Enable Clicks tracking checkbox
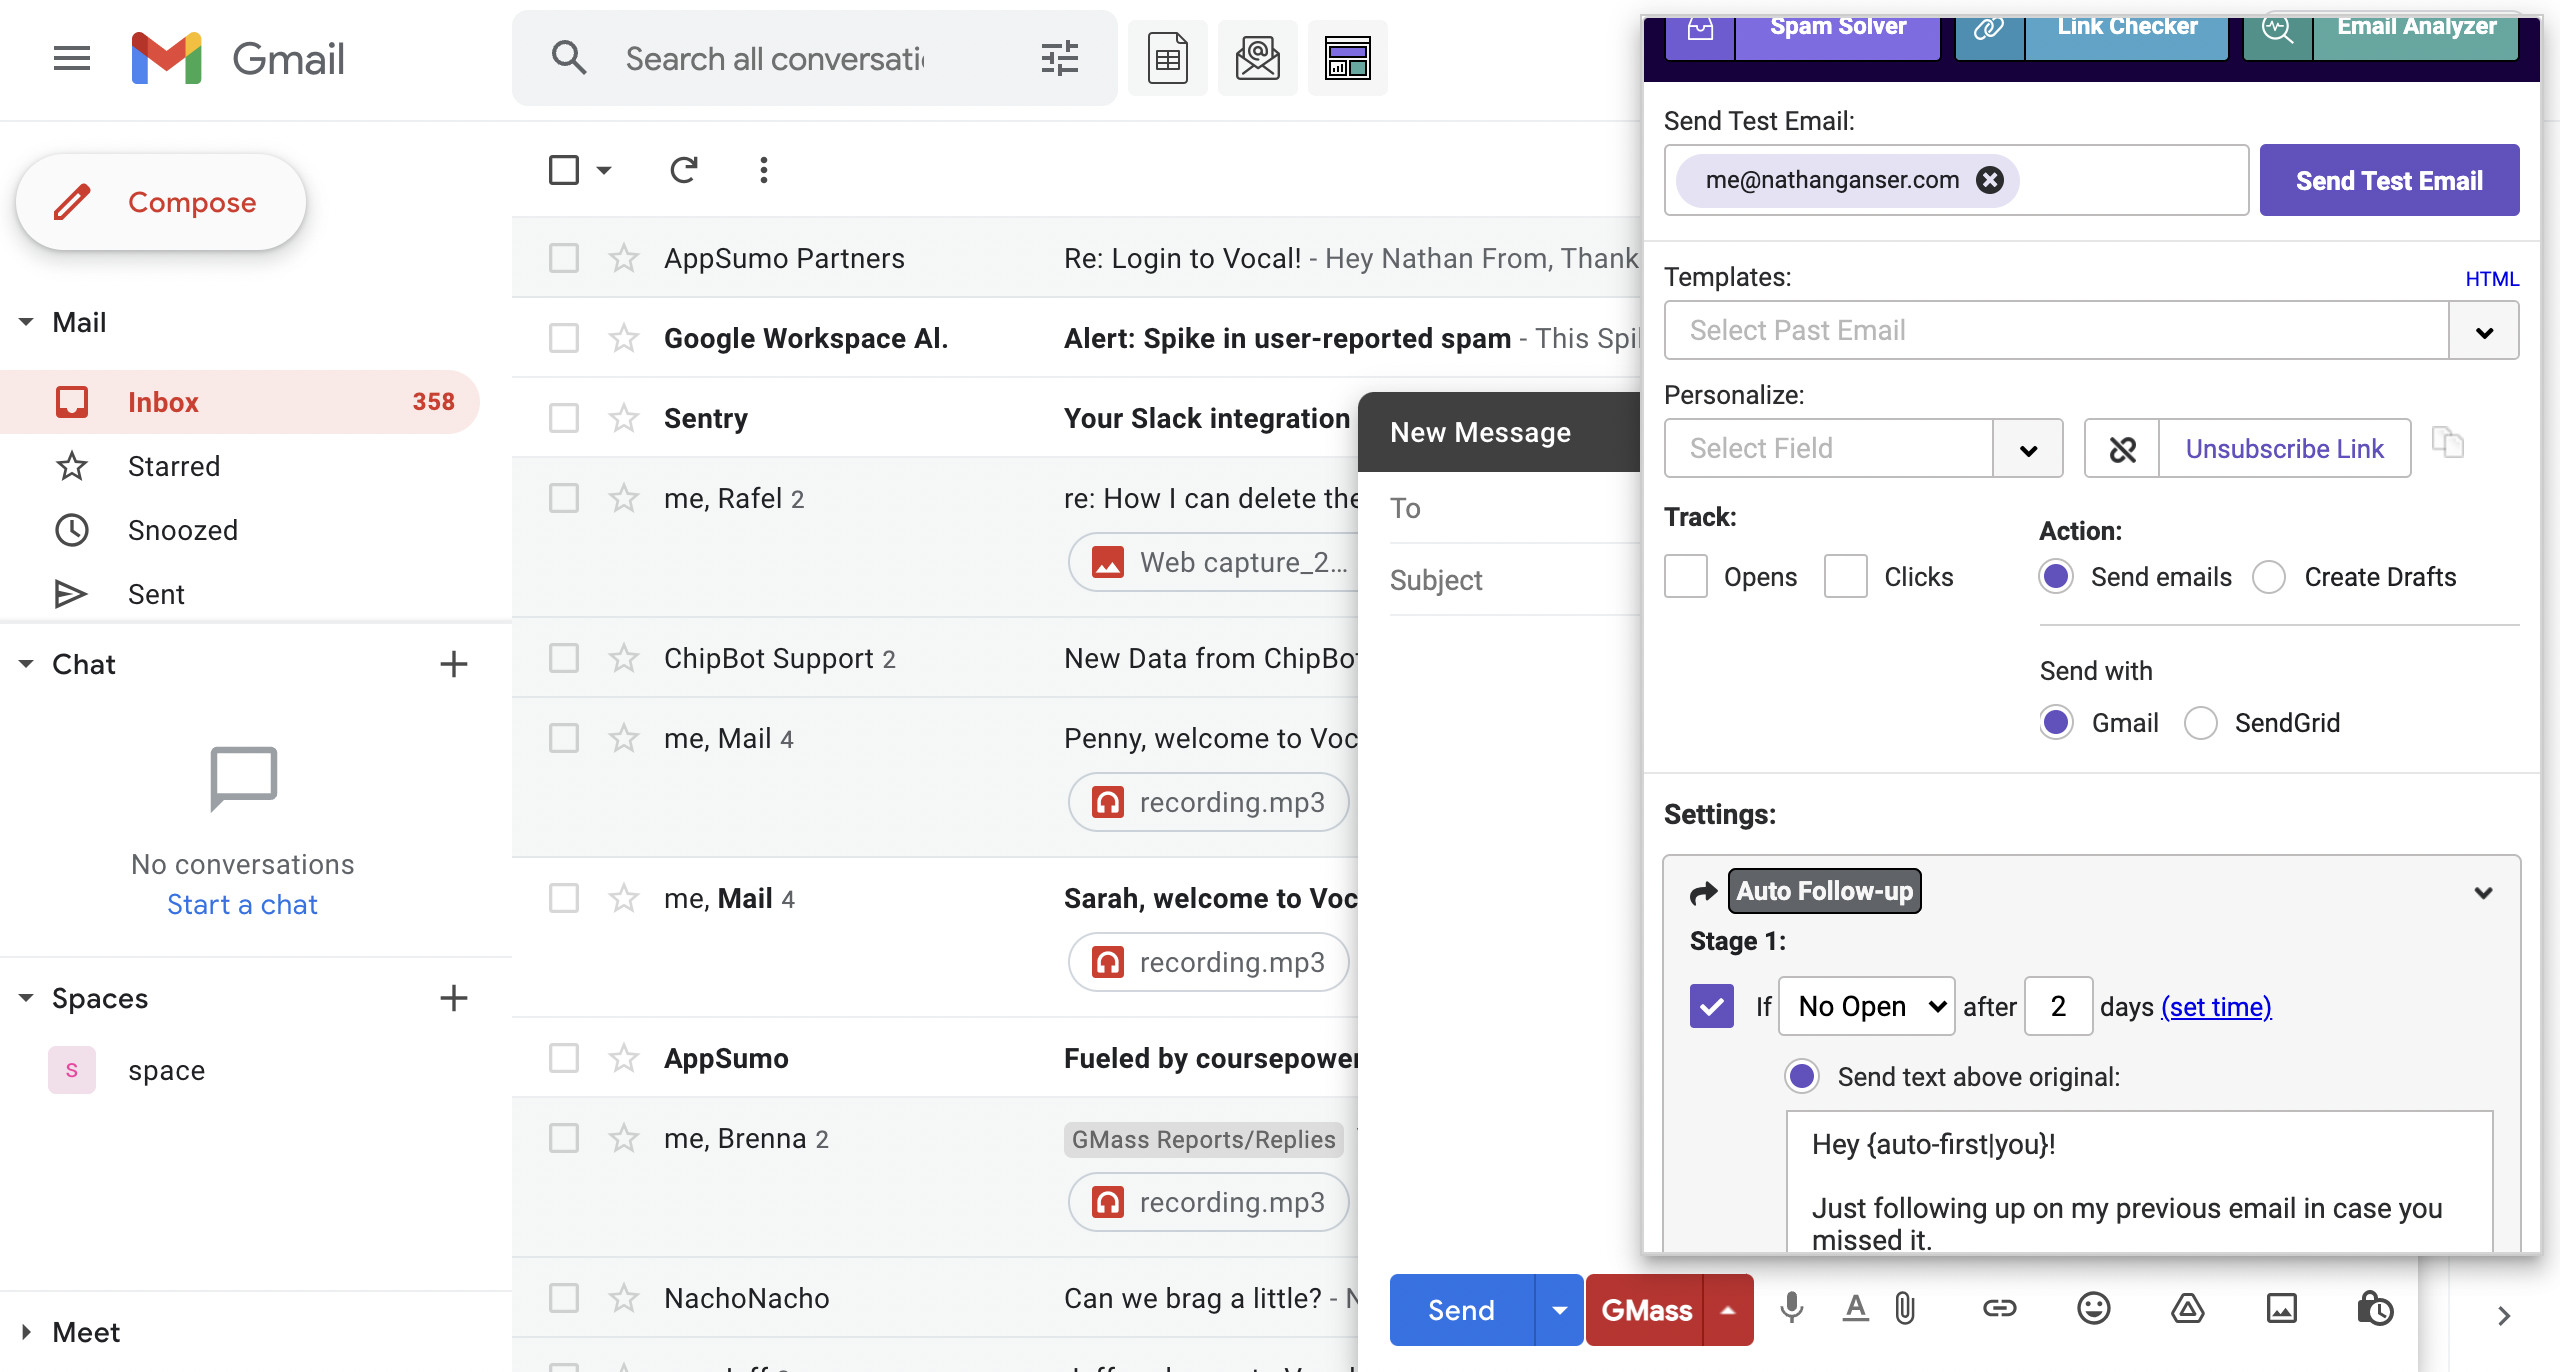 (x=1846, y=577)
